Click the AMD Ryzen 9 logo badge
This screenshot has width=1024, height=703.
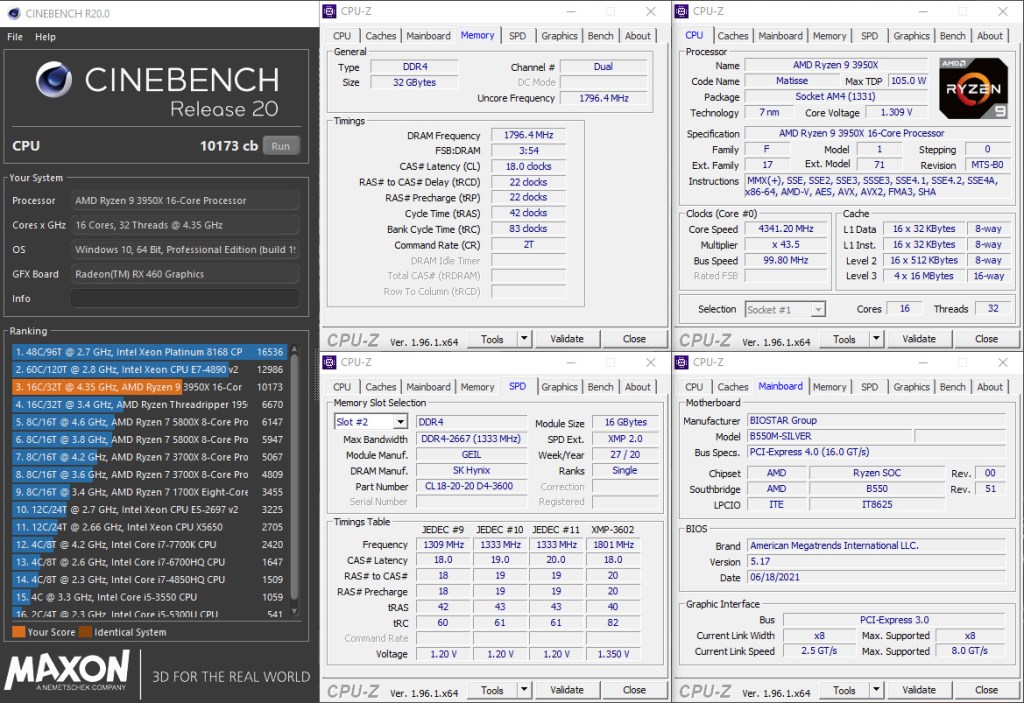click(x=973, y=89)
